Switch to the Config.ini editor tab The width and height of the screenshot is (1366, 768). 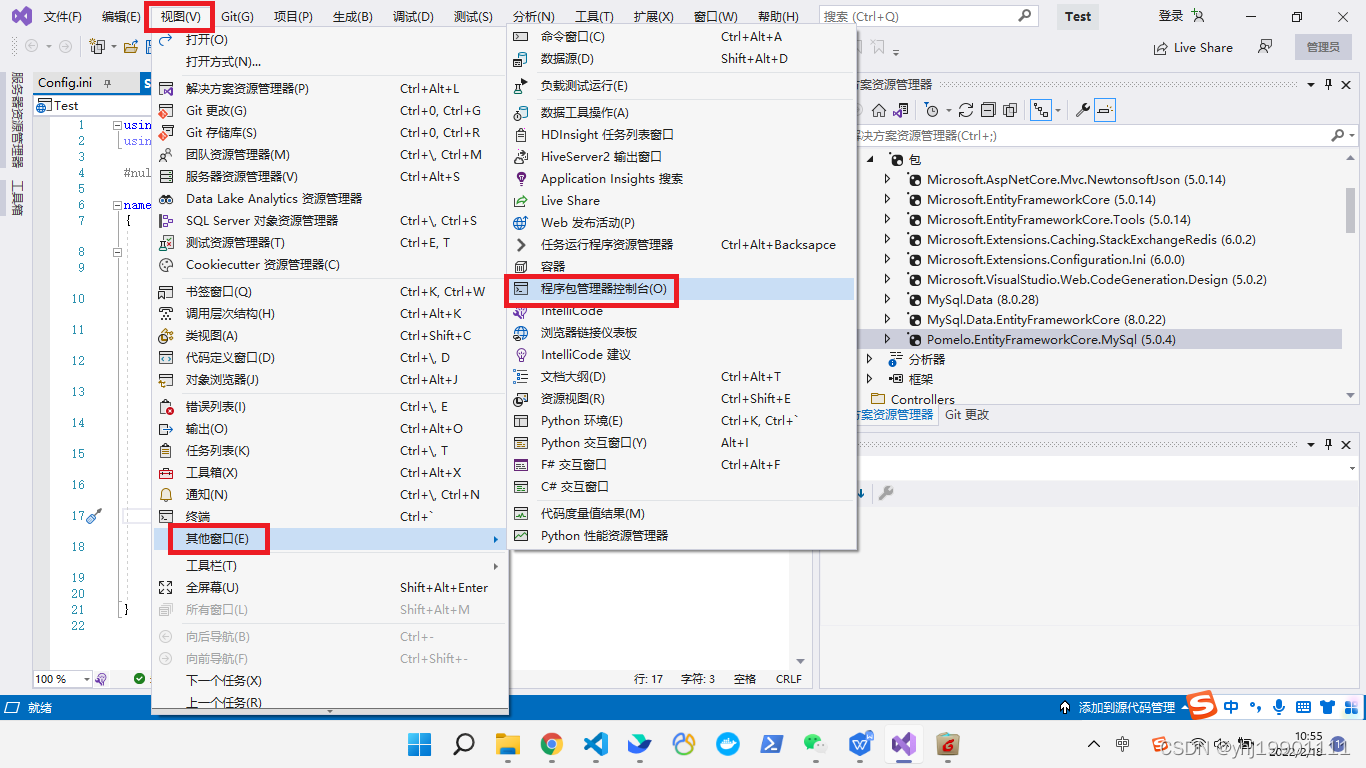[65, 83]
